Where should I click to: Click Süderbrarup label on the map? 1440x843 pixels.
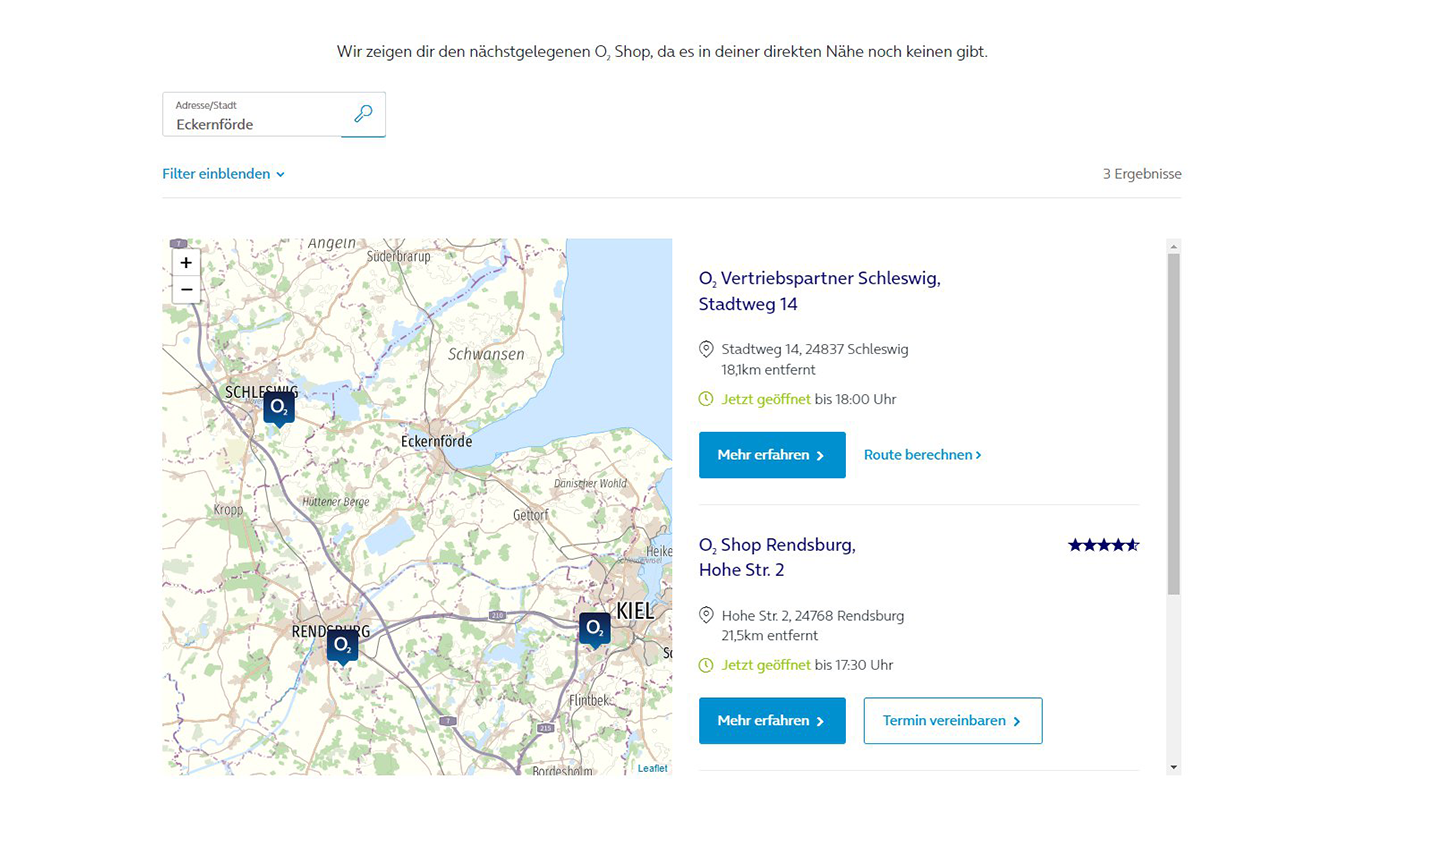click(399, 256)
